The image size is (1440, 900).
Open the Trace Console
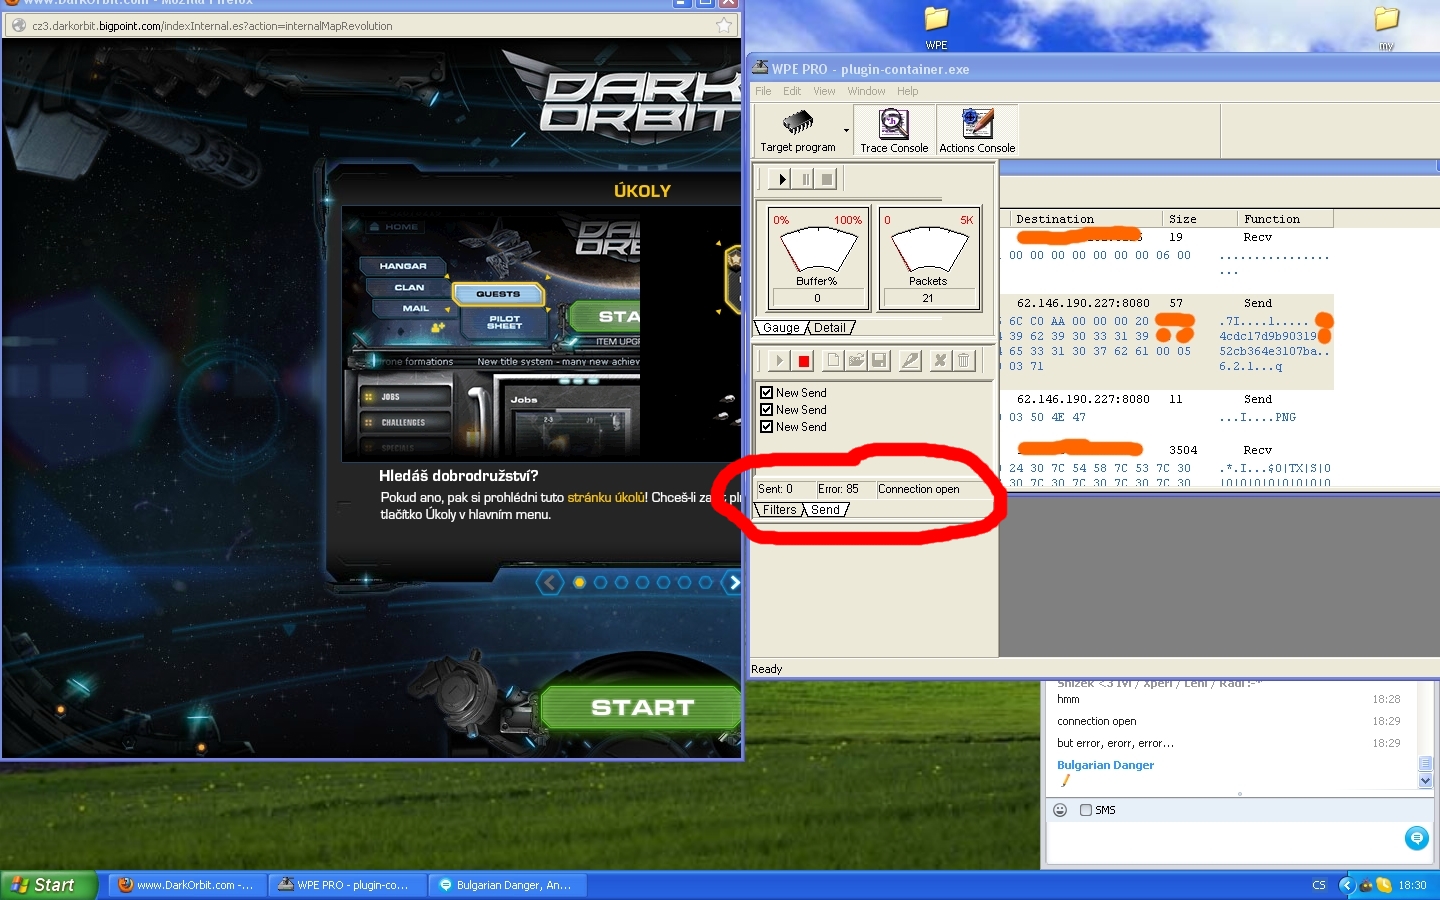894,131
